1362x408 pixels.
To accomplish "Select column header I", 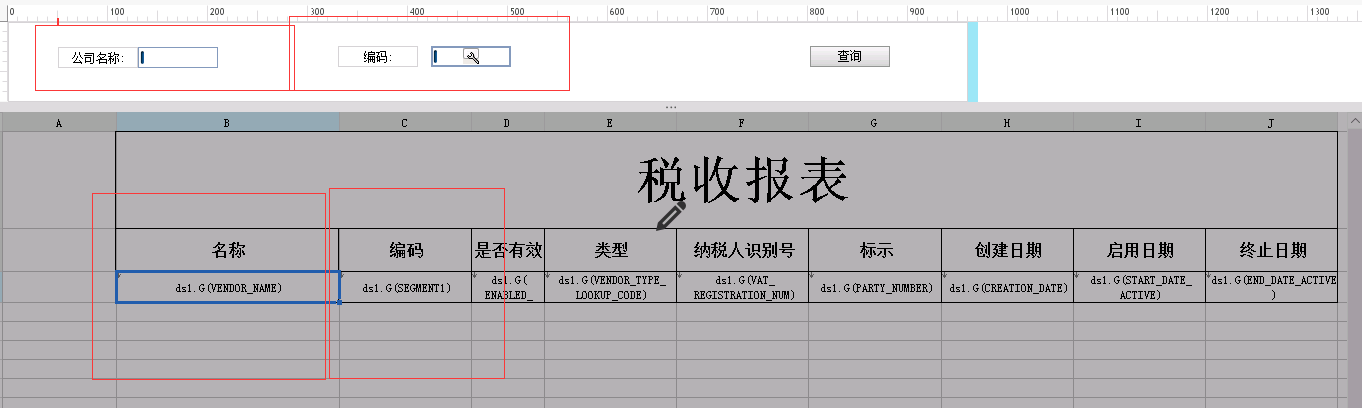I will pyautogui.click(x=1139, y=122).
